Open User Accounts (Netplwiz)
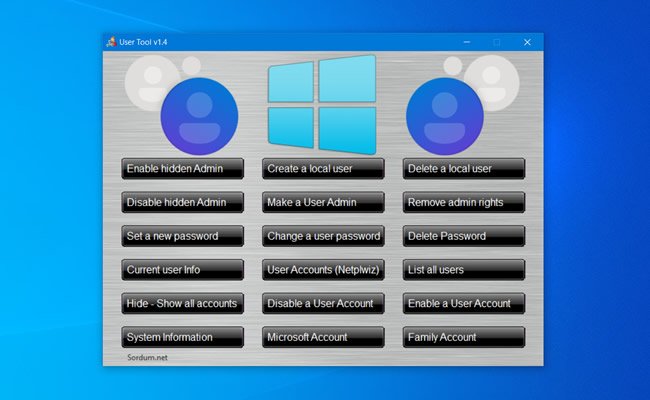Image resolution: width=650 pixels, height=400 pixels. (x=323, y=270)
